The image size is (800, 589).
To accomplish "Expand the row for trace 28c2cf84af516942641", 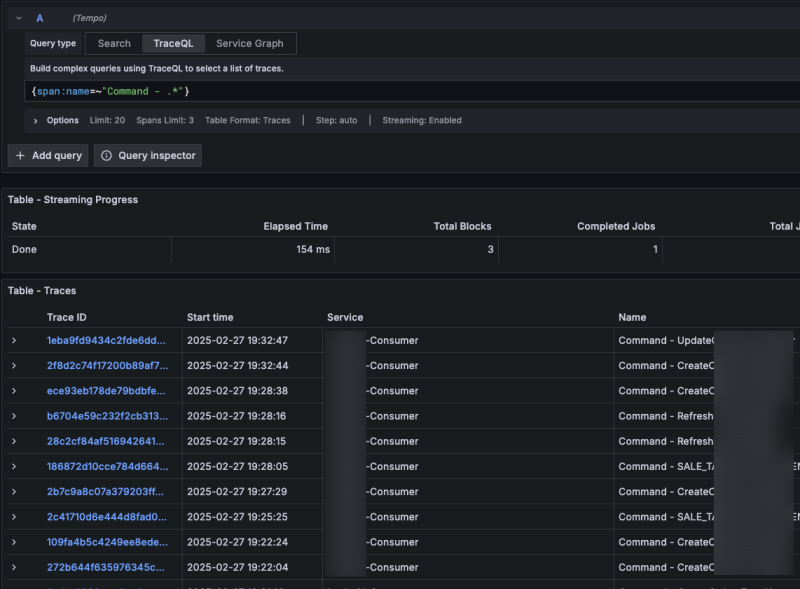I will tap(14, 441).
